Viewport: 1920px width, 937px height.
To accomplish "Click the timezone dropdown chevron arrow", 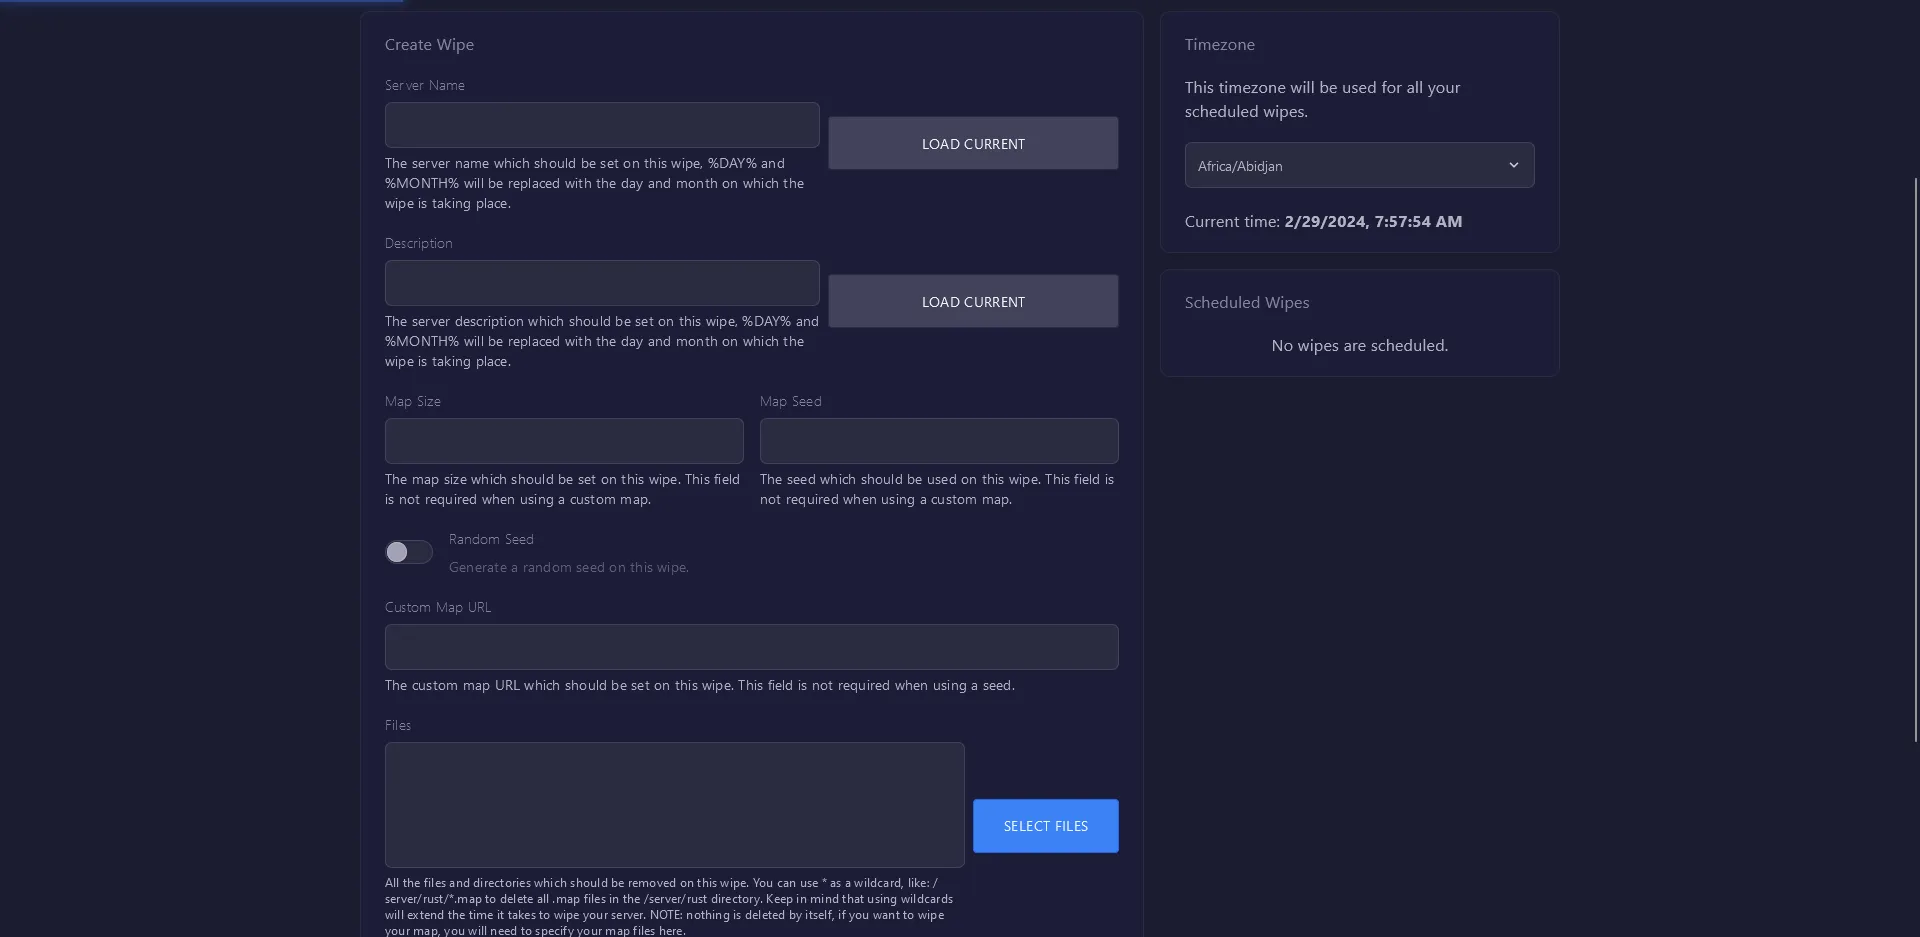I will coord(1513,165).
